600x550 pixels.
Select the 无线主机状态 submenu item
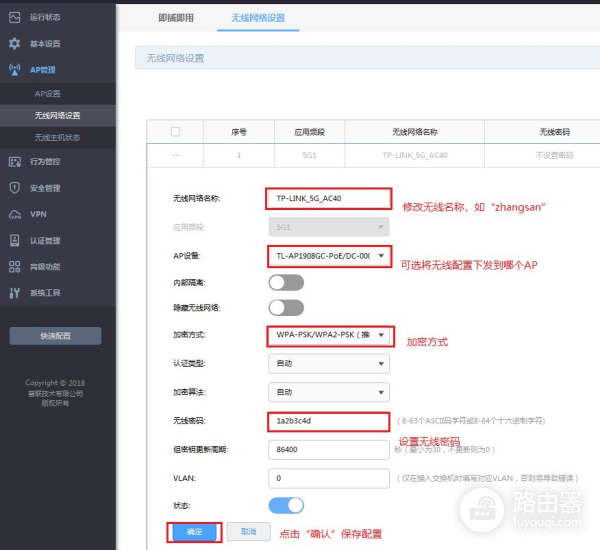coord(58,137)
